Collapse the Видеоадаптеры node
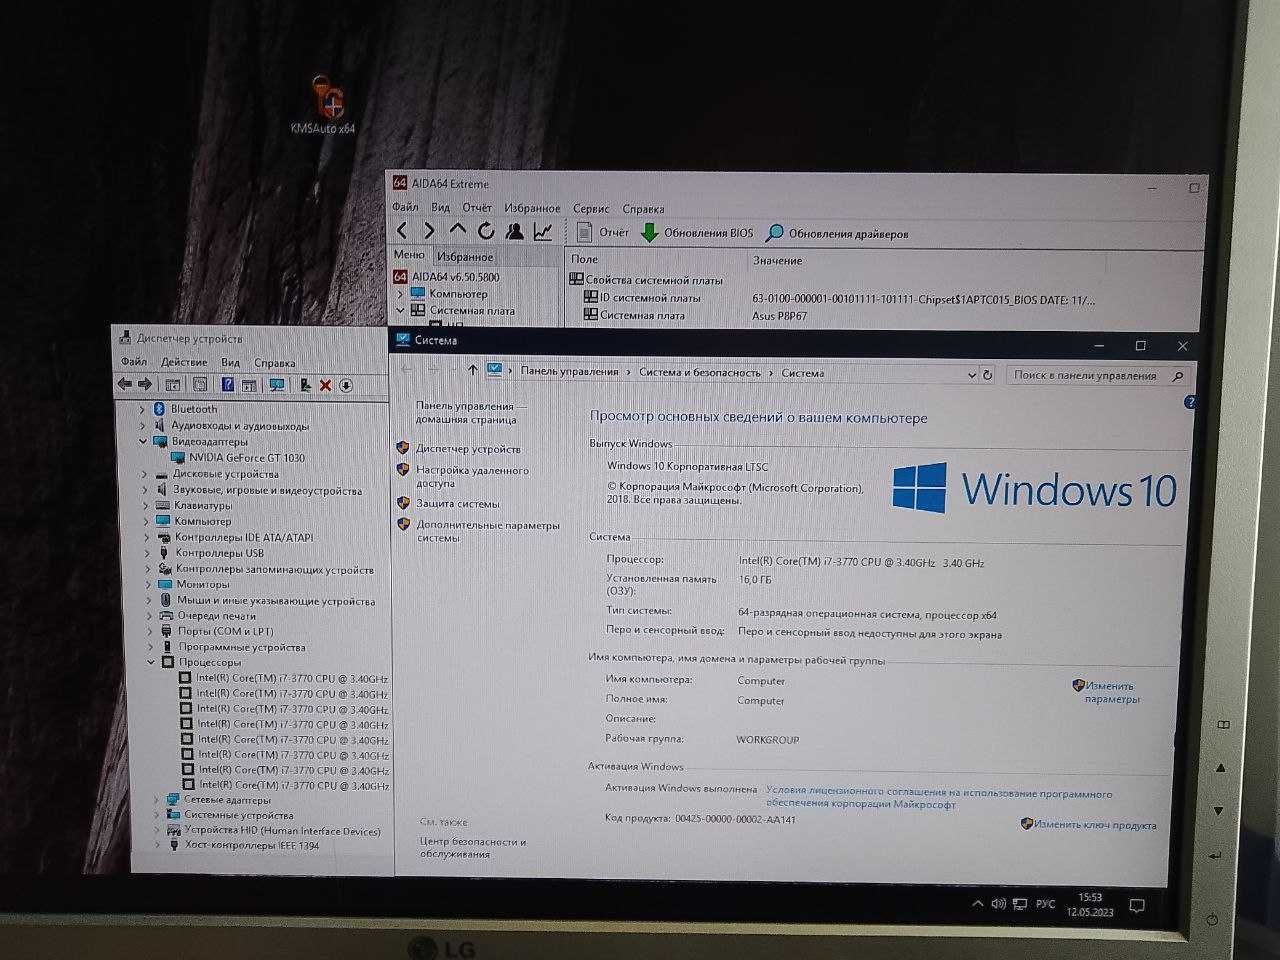Image resolution: width=1280 pixels, height=960 pixels. click(143, 441)
